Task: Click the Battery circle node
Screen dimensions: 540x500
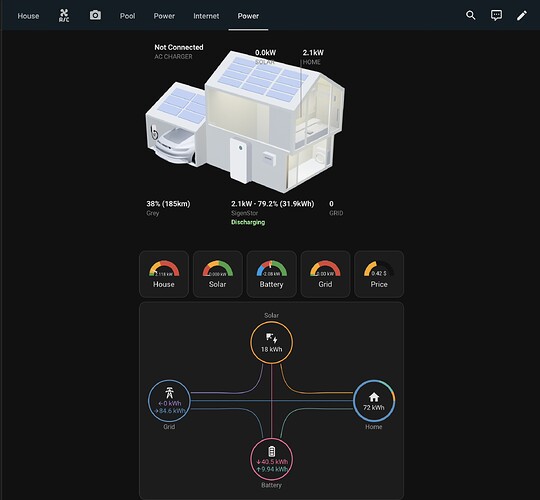Action: click(x=271, y=459)
